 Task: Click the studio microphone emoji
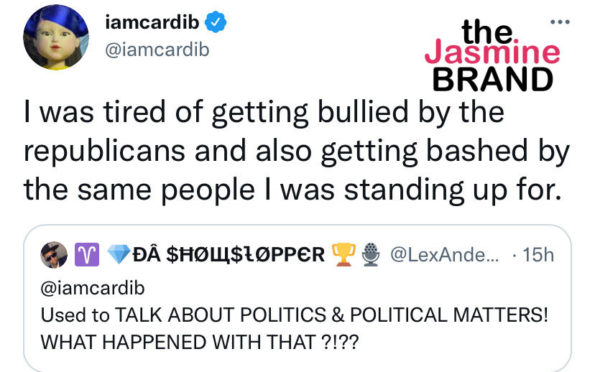pos(370,255)
